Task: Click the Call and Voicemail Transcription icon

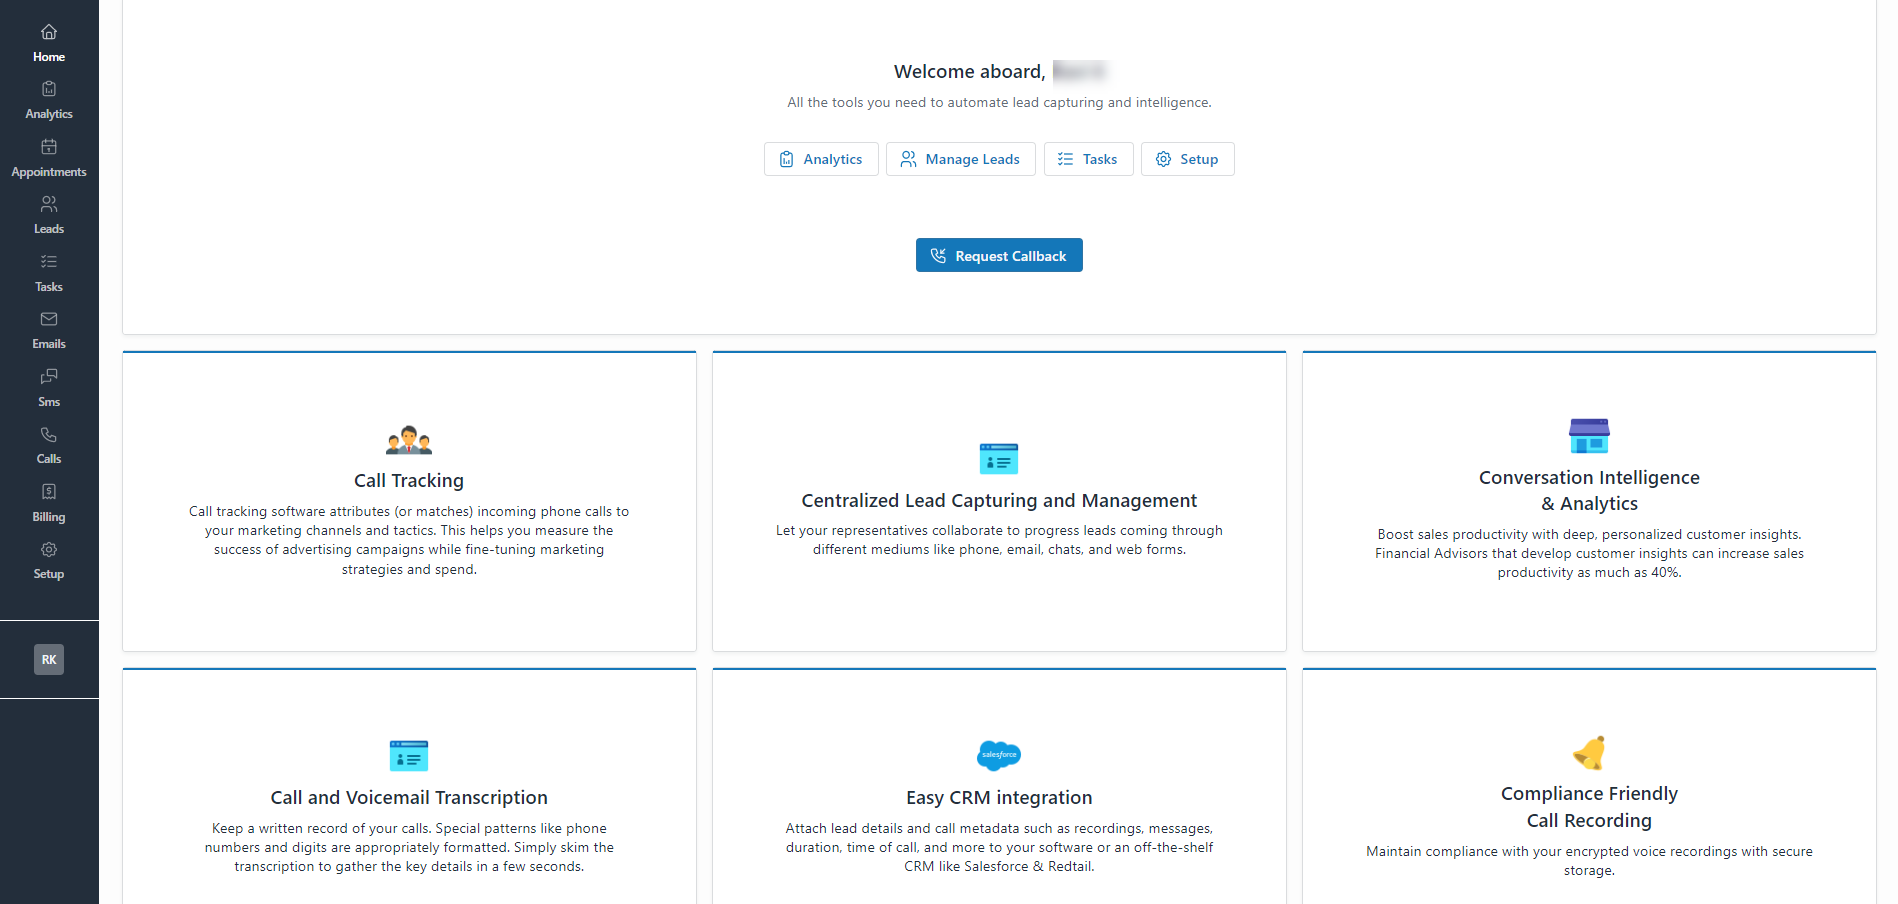Action: tap(409, 756)
